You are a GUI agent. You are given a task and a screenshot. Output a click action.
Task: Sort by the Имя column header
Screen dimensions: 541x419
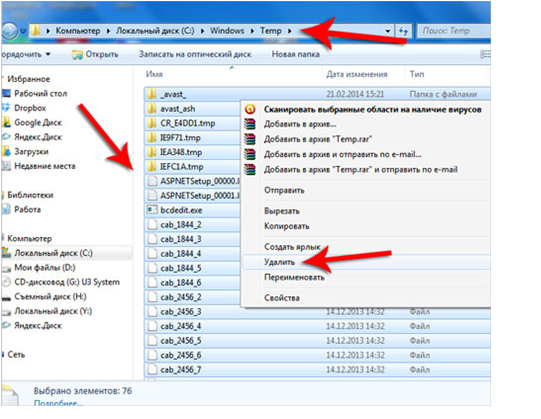coord(154,74)
